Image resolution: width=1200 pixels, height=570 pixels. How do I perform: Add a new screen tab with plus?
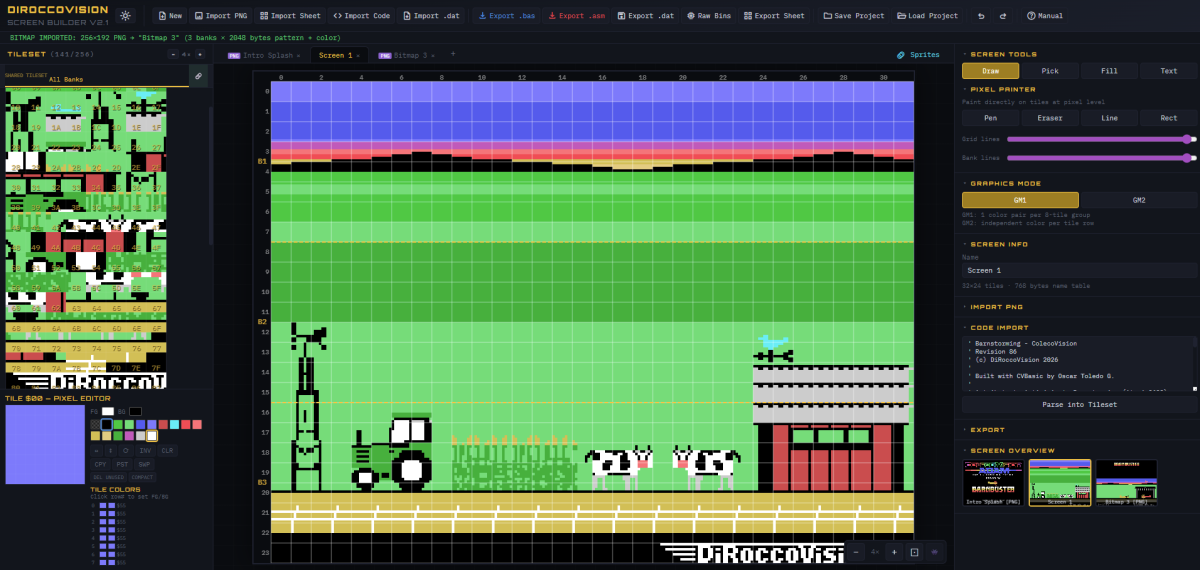(452, 54)
